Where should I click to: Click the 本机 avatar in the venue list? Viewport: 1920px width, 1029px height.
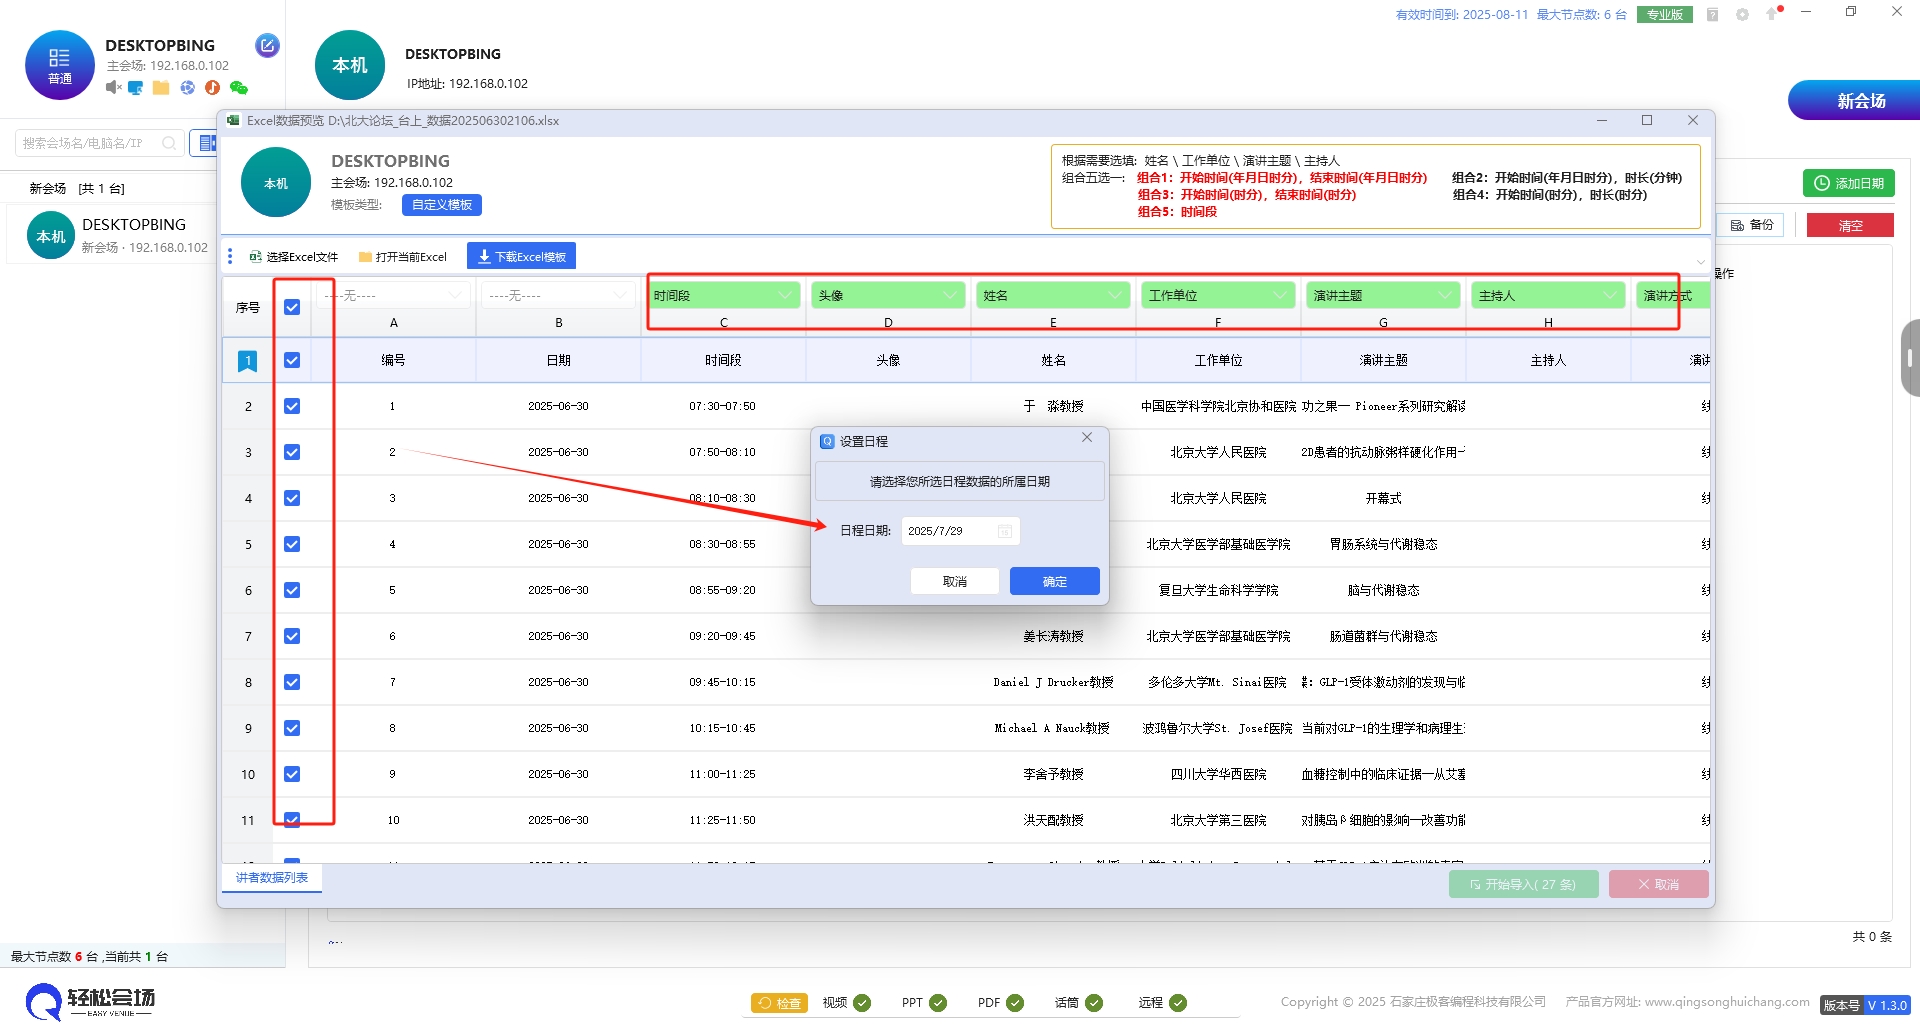pos(51,236)
